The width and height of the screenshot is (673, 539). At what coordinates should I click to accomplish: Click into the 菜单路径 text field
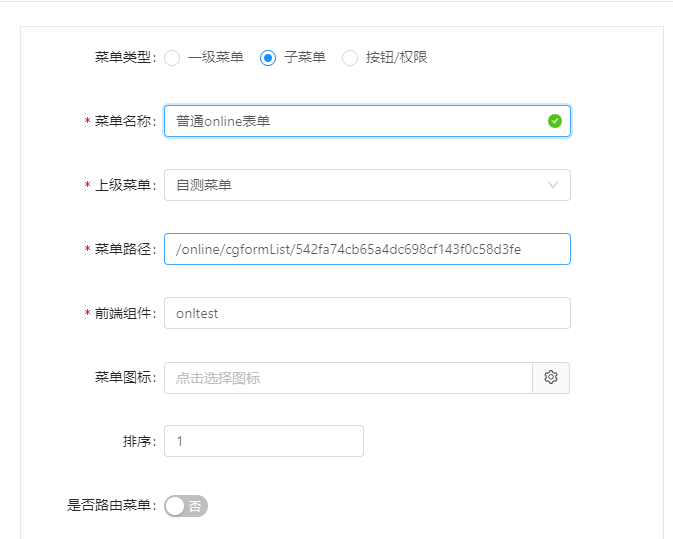click(367, 249)
